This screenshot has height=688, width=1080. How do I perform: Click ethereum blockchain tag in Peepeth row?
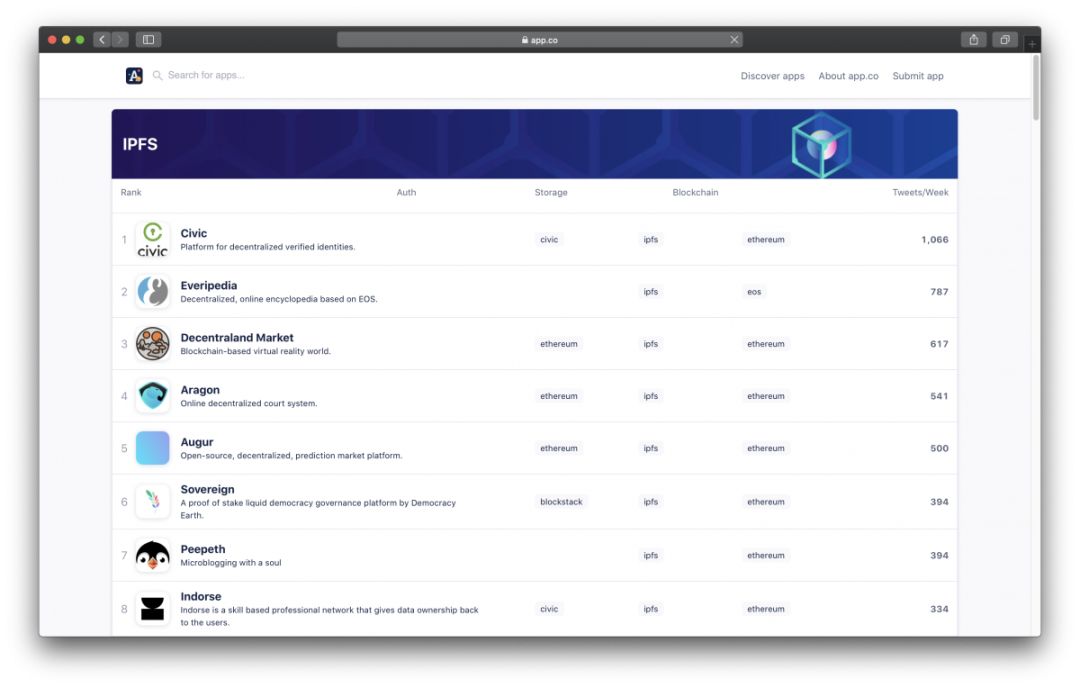(x=765, y=555)
